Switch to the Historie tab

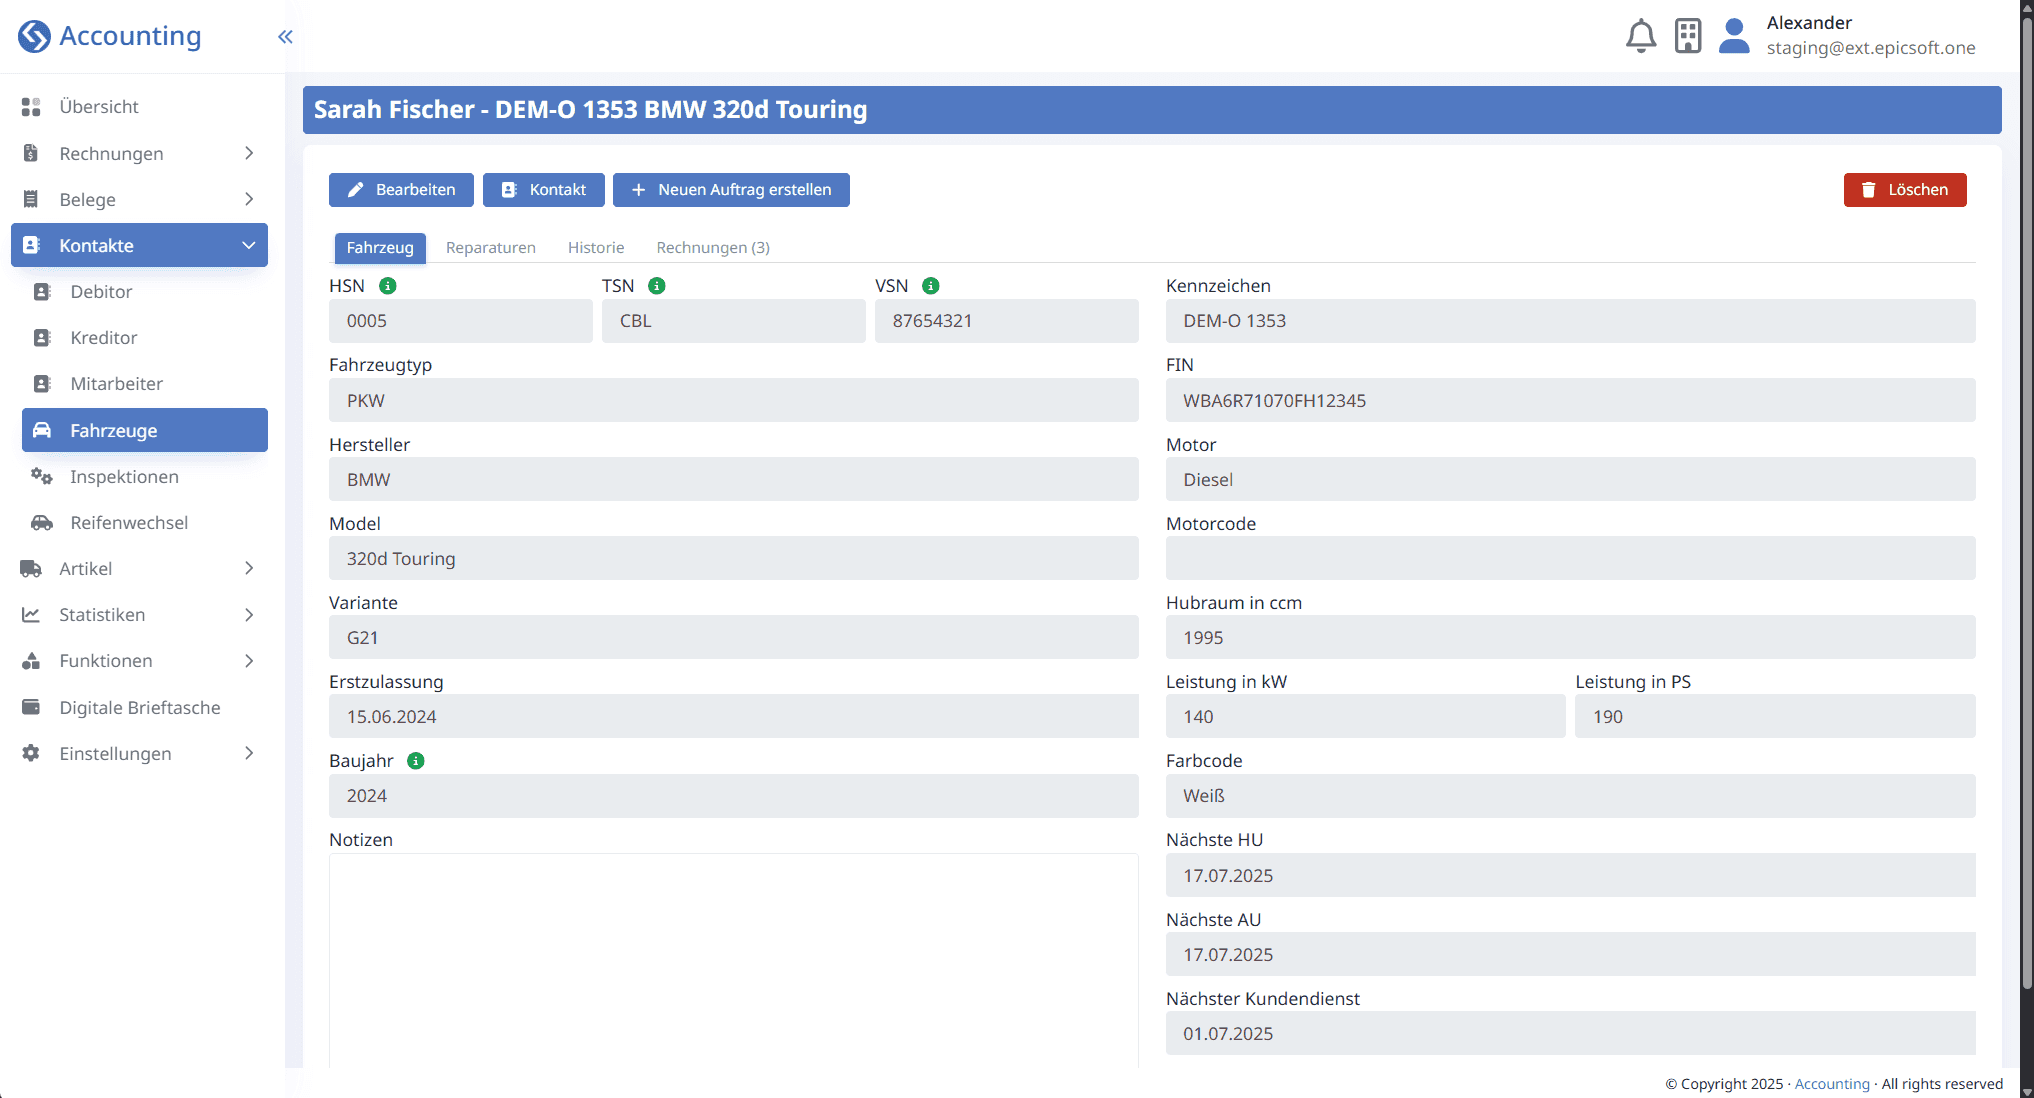[x=596, y=248]
